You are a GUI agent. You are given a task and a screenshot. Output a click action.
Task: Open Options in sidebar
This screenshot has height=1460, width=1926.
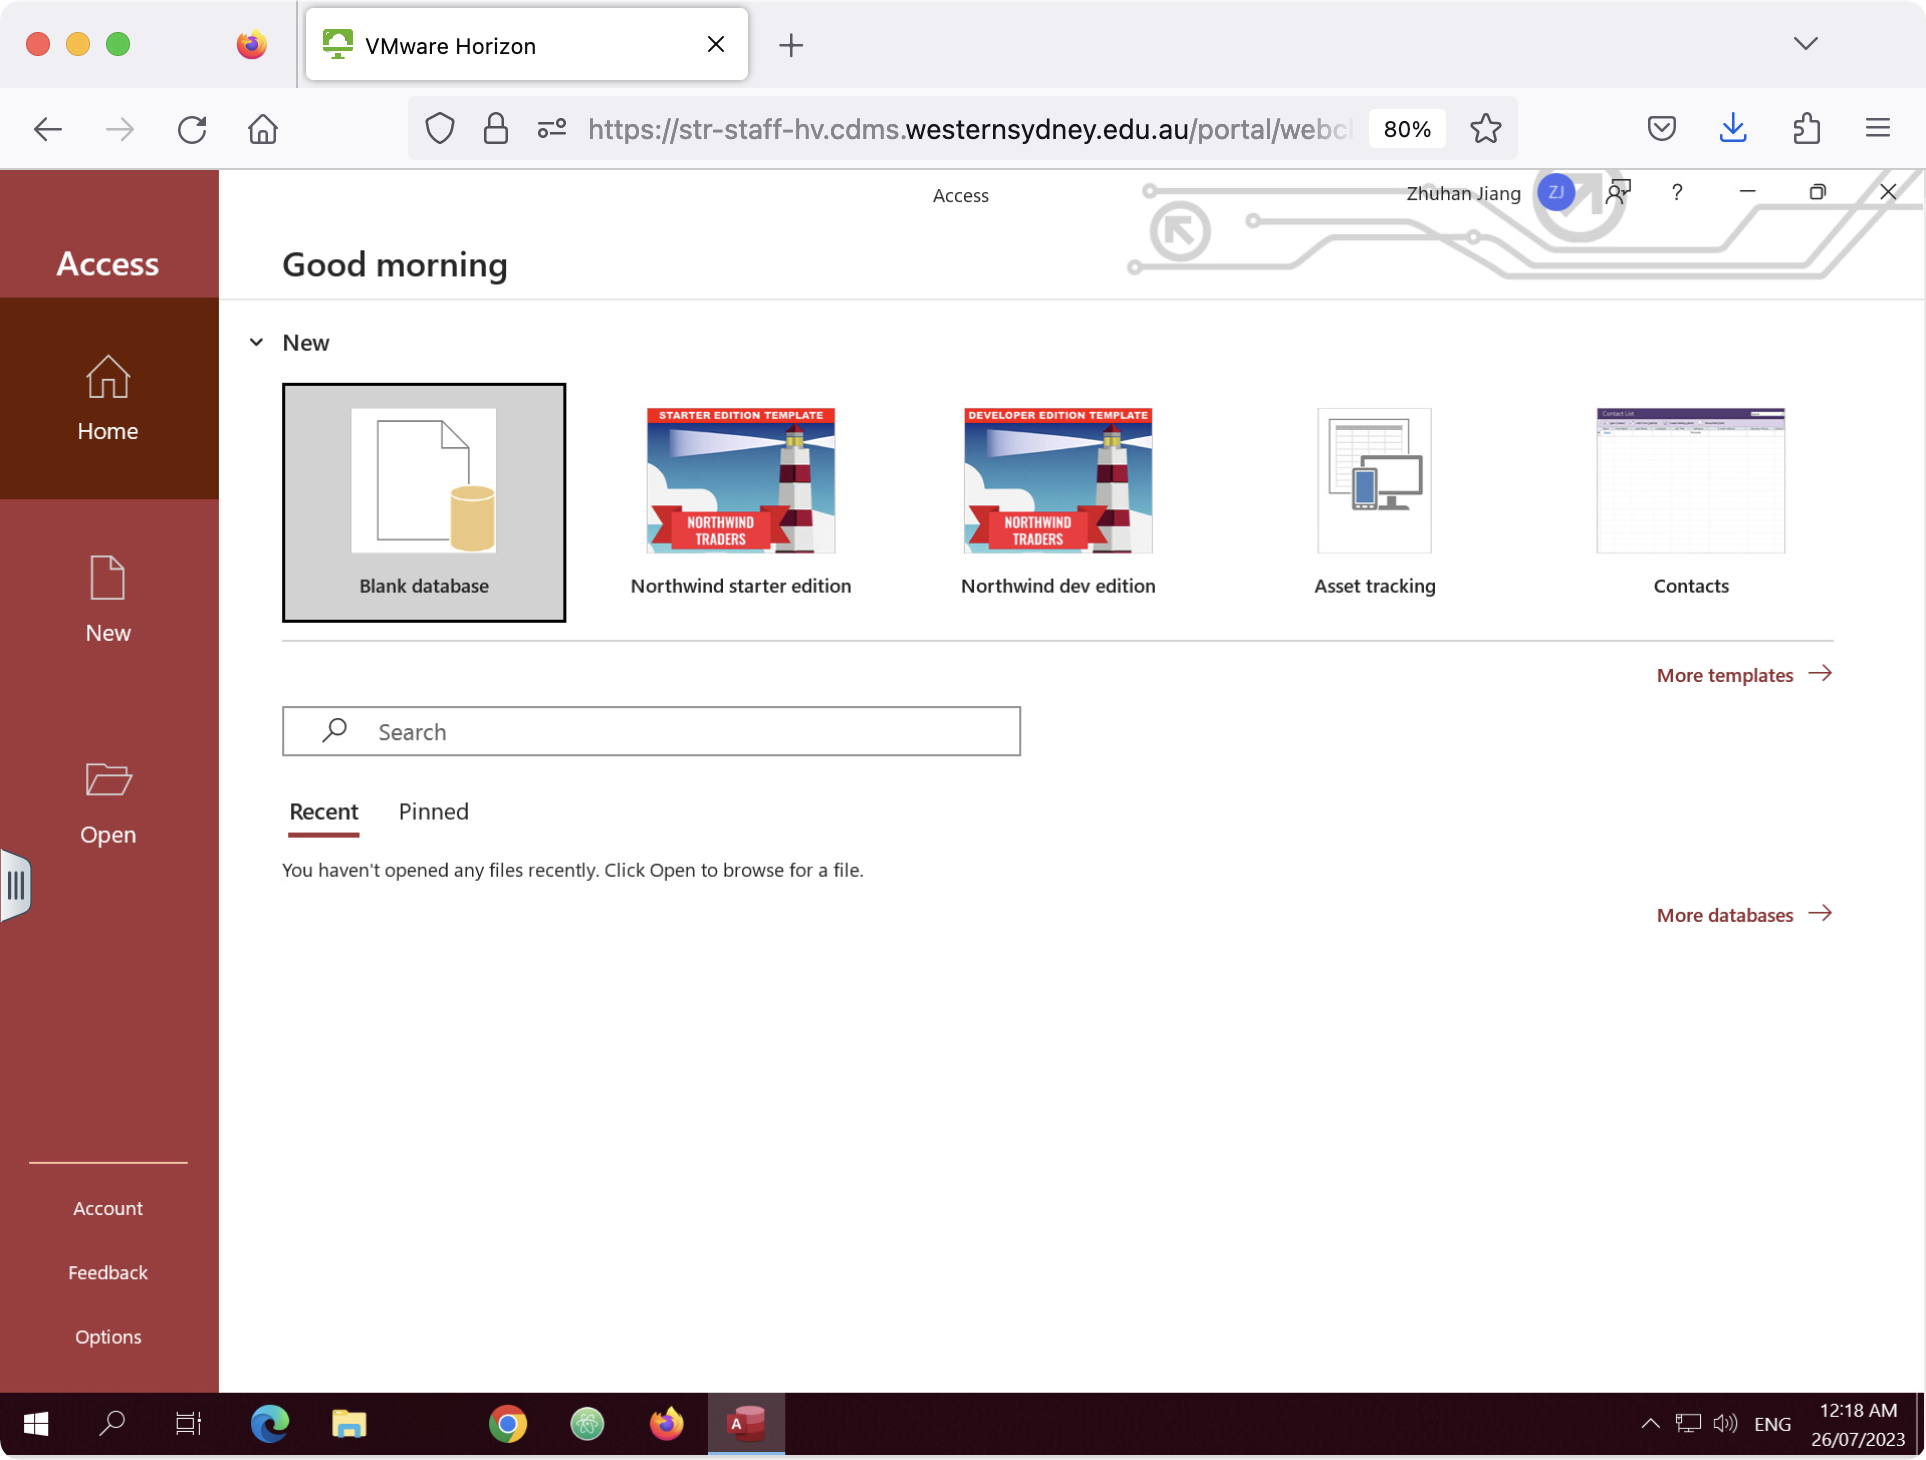point(108,1336)
